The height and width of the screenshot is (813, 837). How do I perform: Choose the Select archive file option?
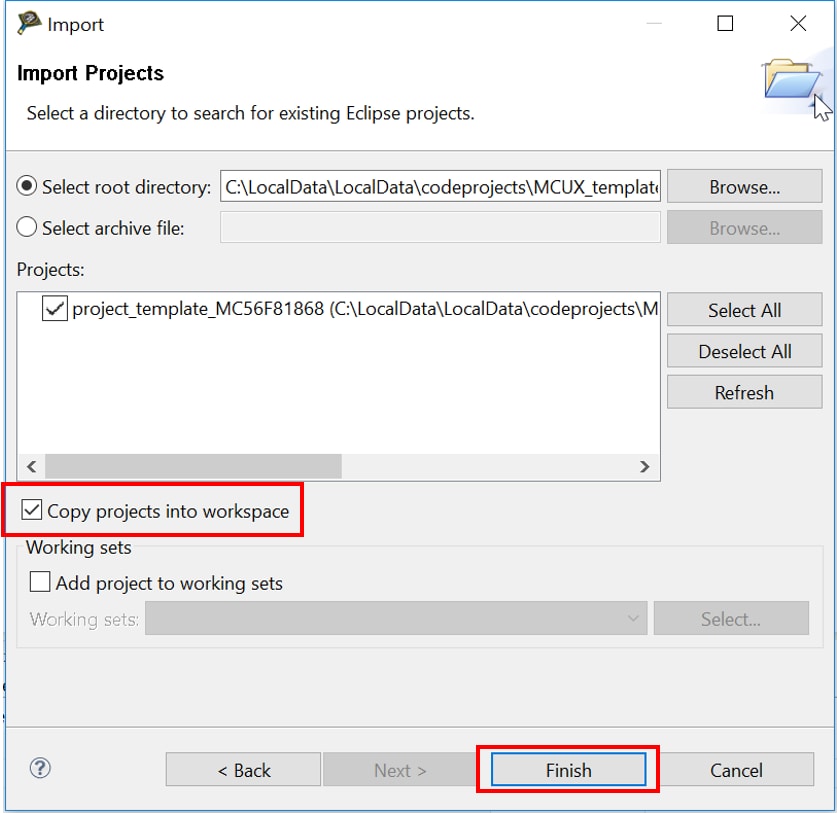pos(28,228)
